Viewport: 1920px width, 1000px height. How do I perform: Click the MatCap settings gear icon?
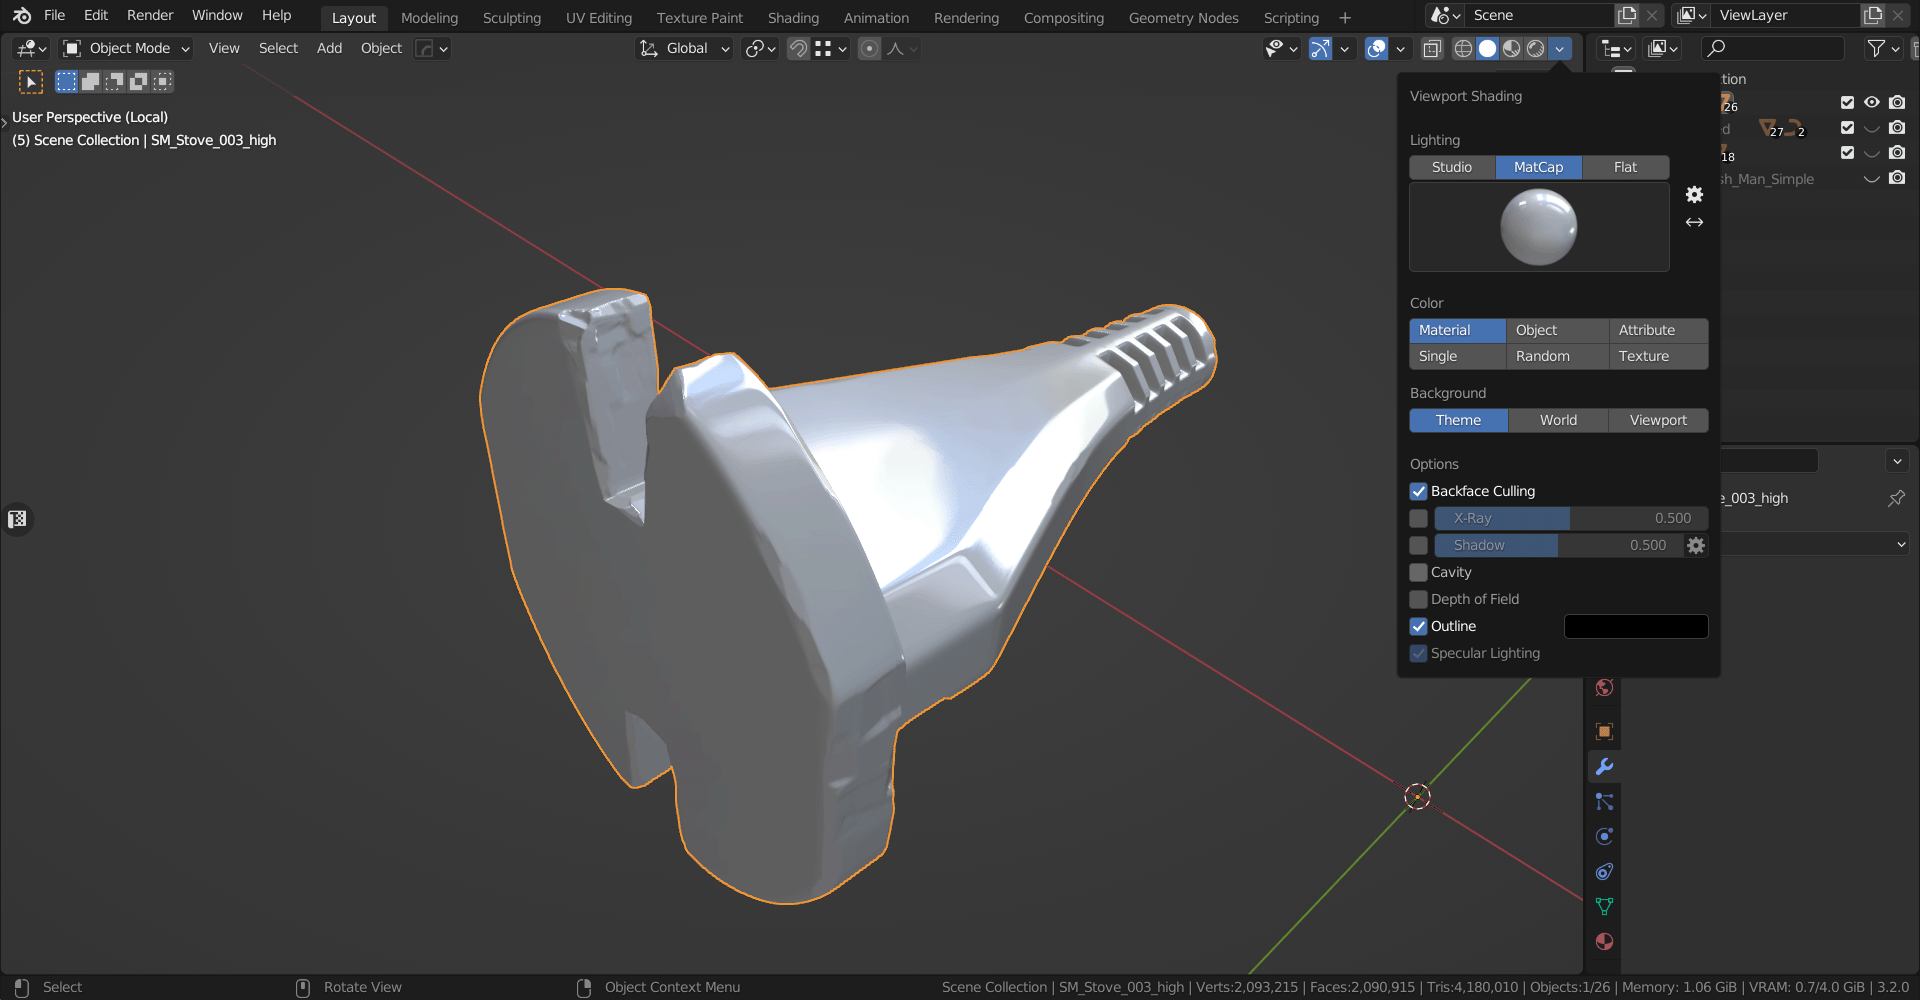coord(1694,195)
